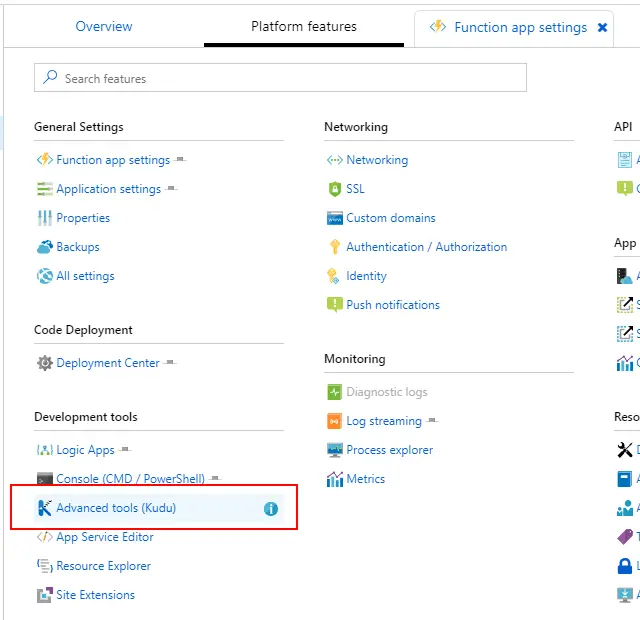
Task: Click the Authentication key icon
Action: tap(334, 247)
